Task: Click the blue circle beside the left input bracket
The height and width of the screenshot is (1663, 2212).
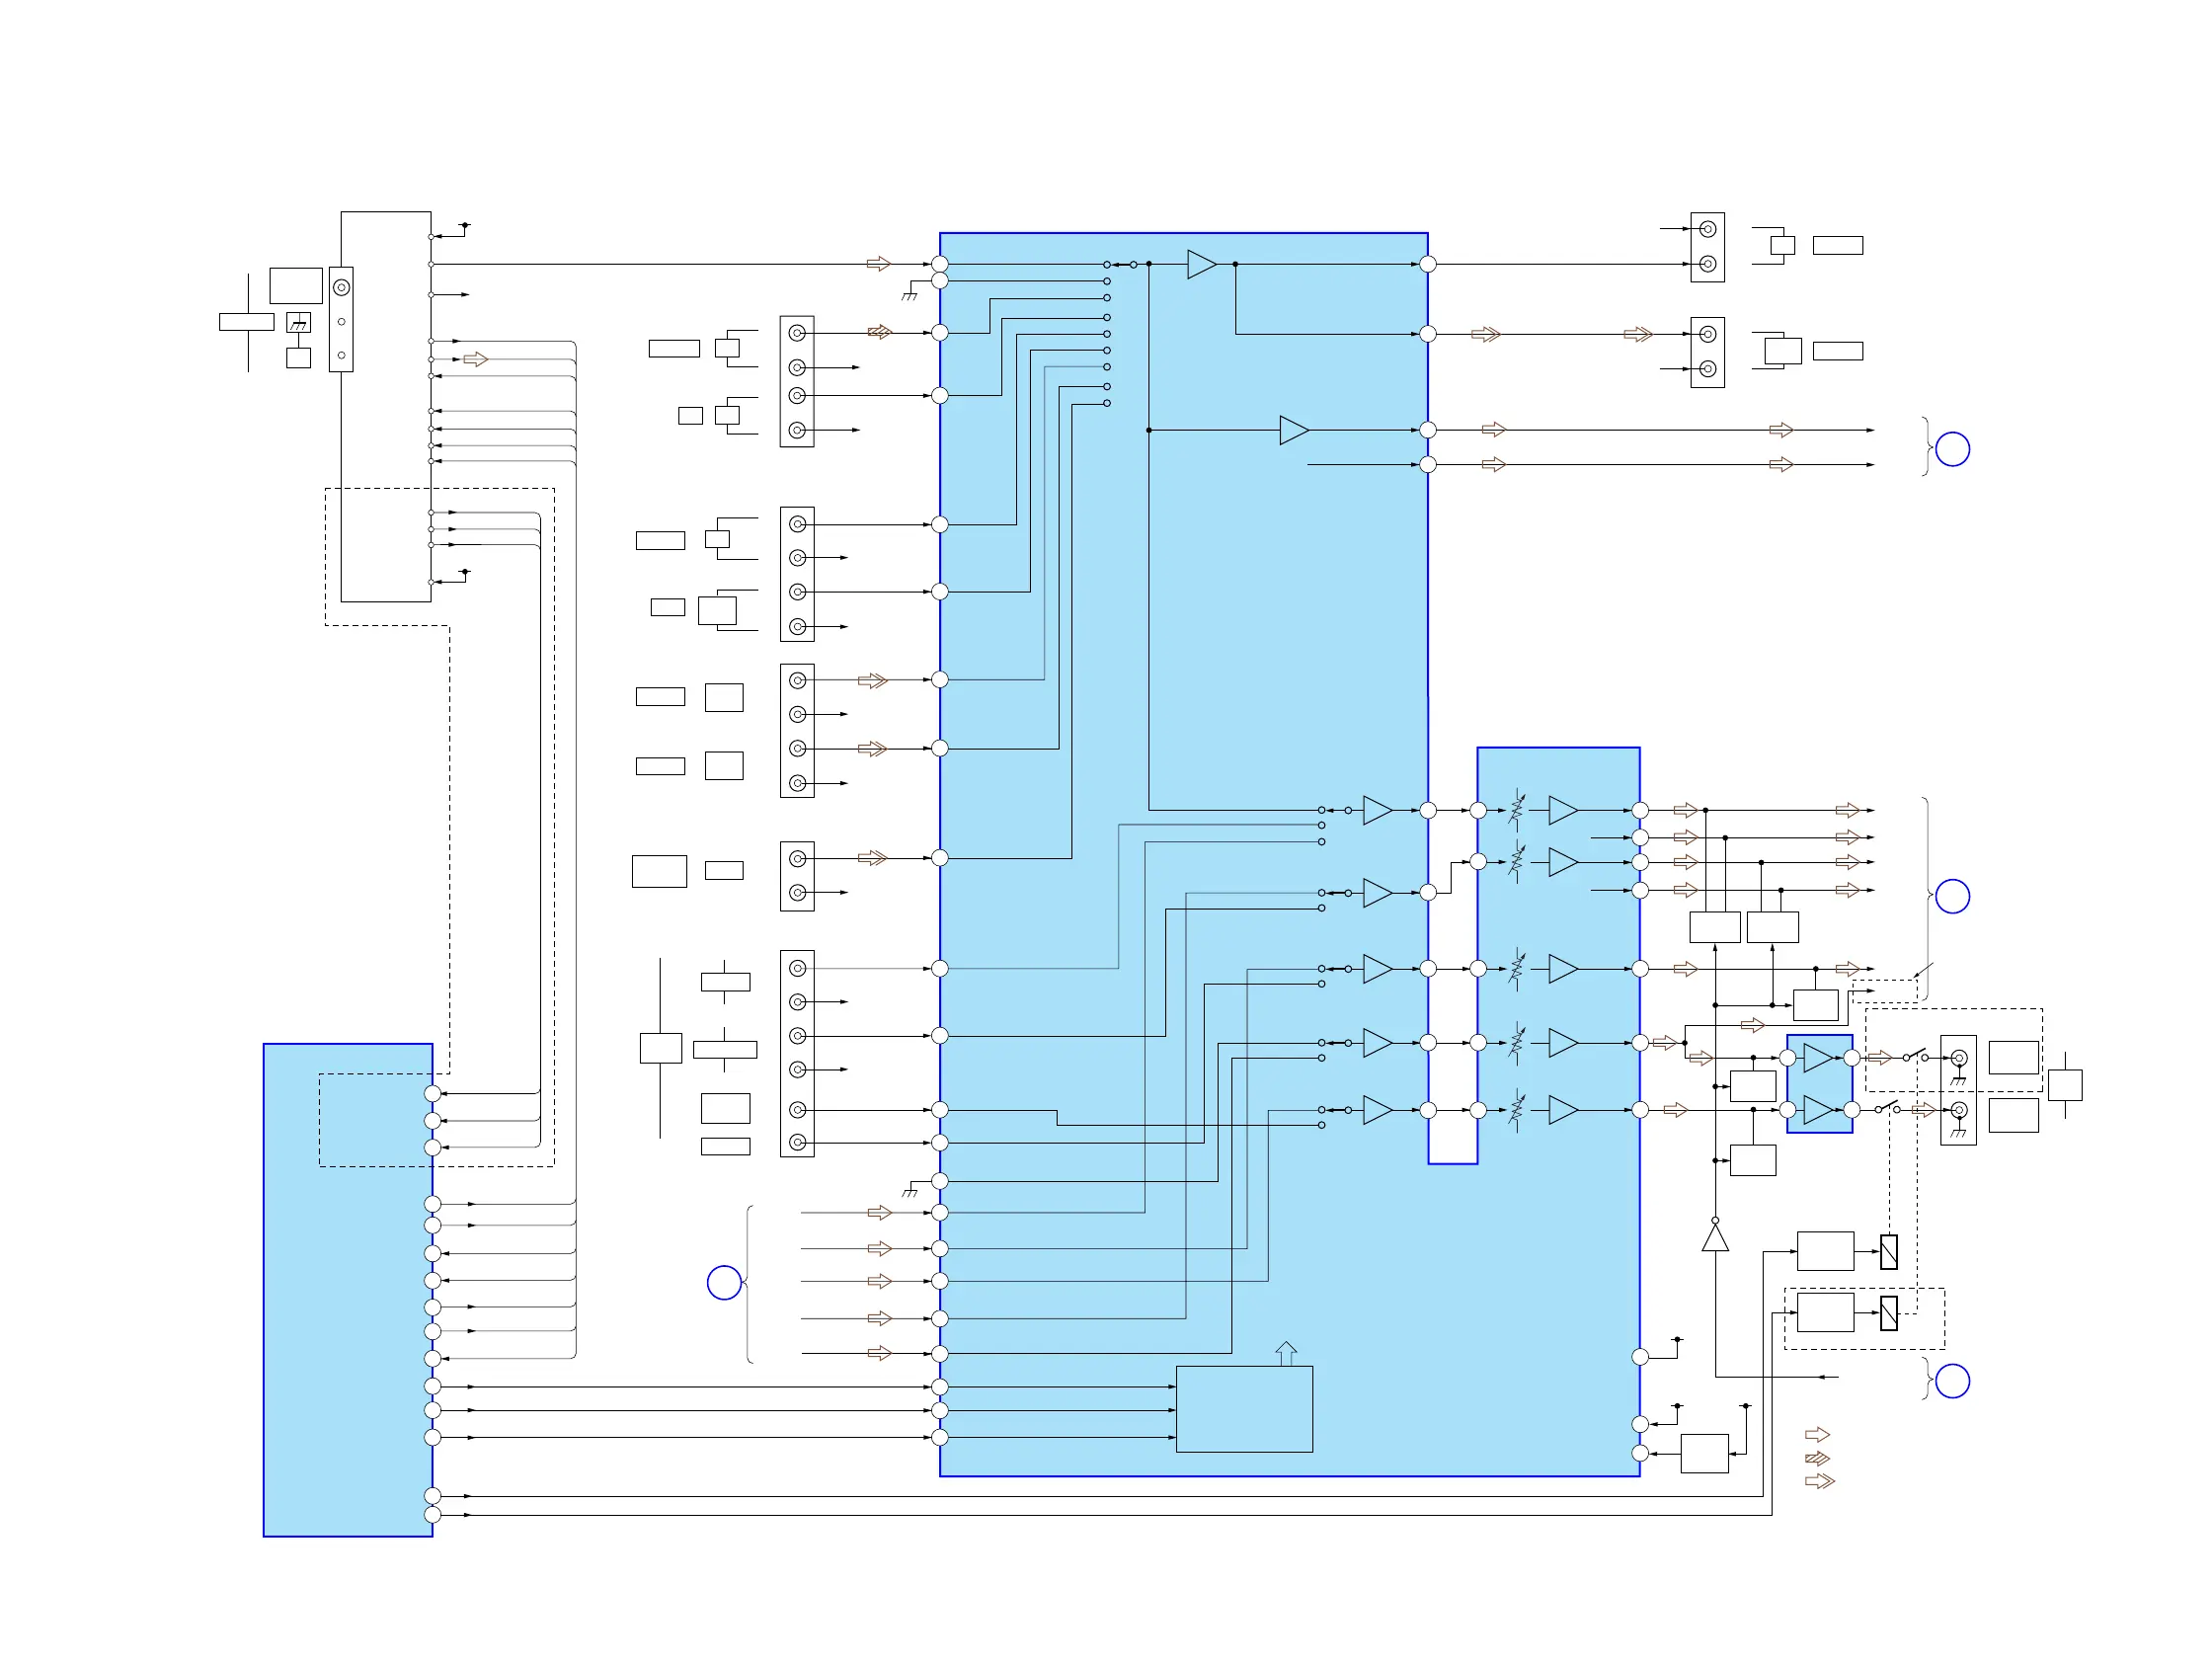Action: click(x=724, y=1282)
